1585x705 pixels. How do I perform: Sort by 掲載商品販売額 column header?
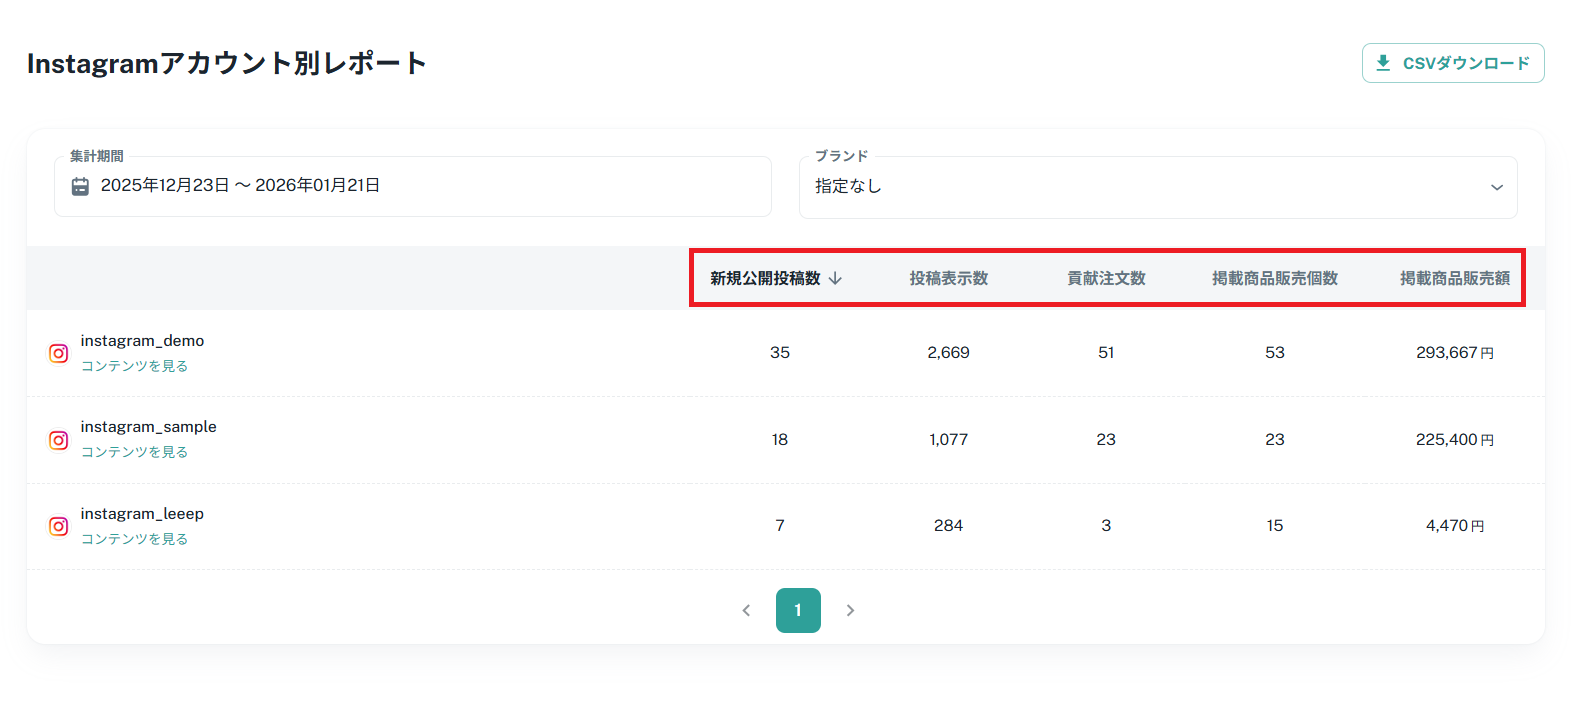pyautogui.click(x=1454, y=278)
